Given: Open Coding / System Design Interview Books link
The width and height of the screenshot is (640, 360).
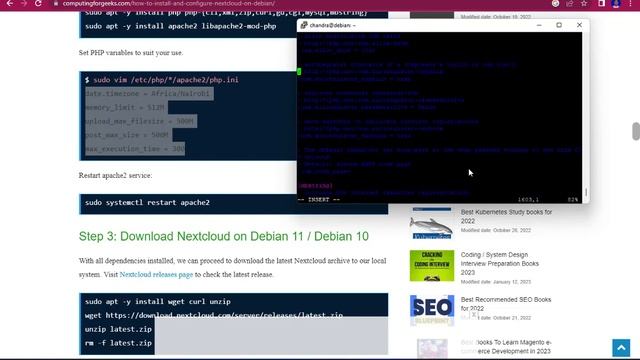Looking at the screenshot, I should tap(500, 263).
